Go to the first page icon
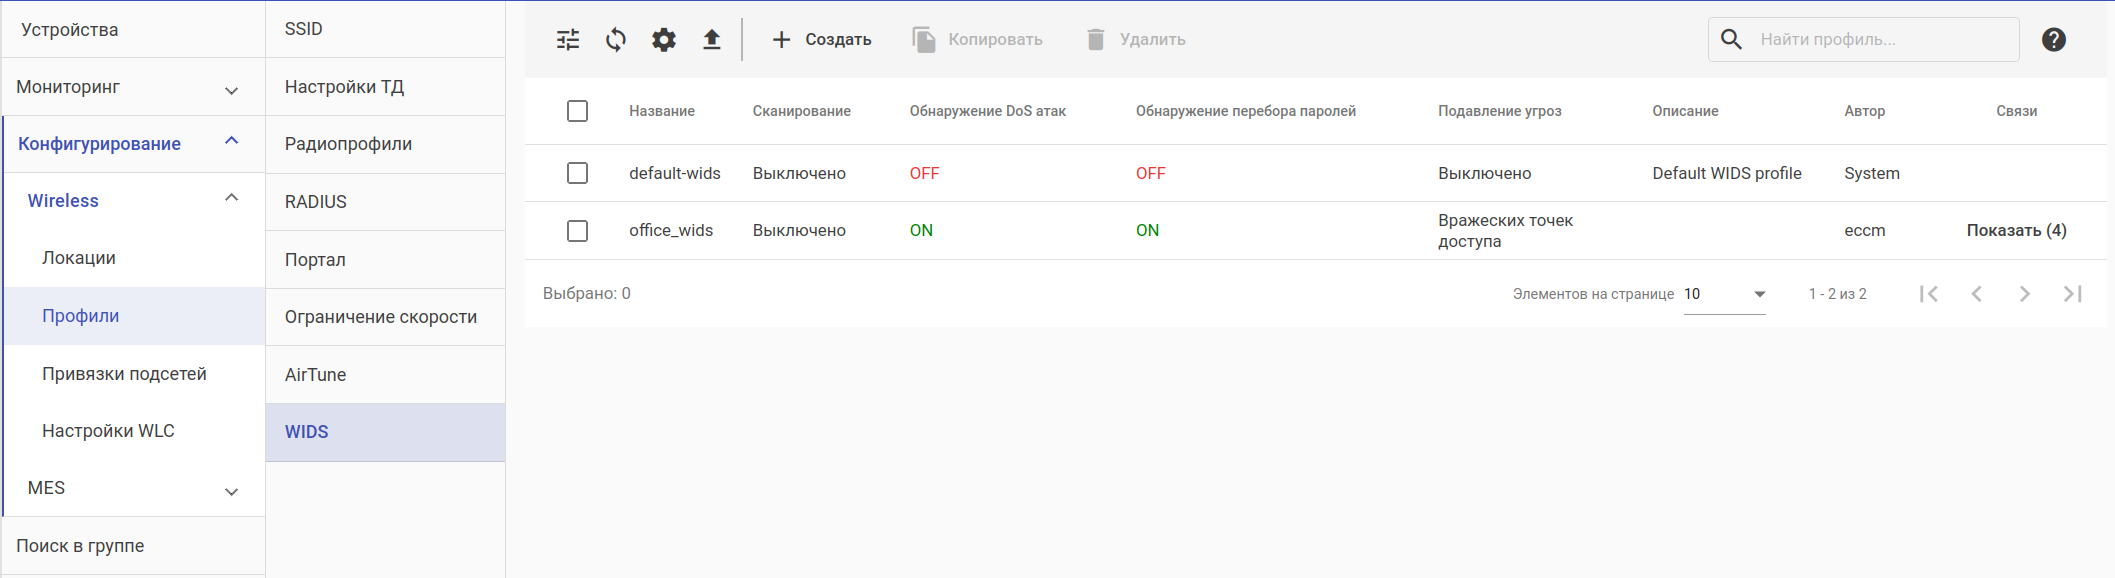This screenshot has height=578, width=2115. [1929, 294]
